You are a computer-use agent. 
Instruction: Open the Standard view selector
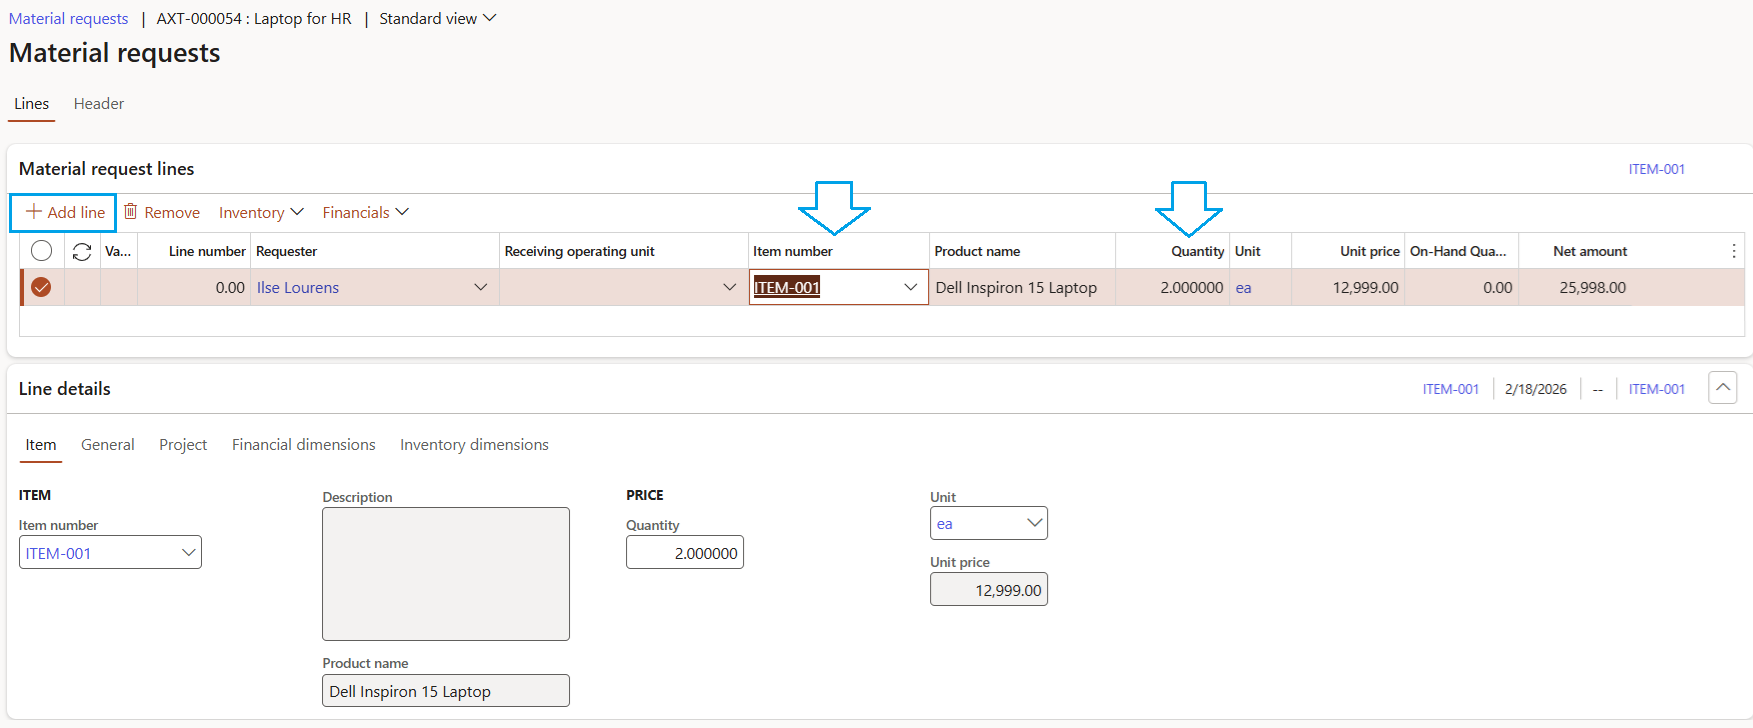click(x=437, y=19)
